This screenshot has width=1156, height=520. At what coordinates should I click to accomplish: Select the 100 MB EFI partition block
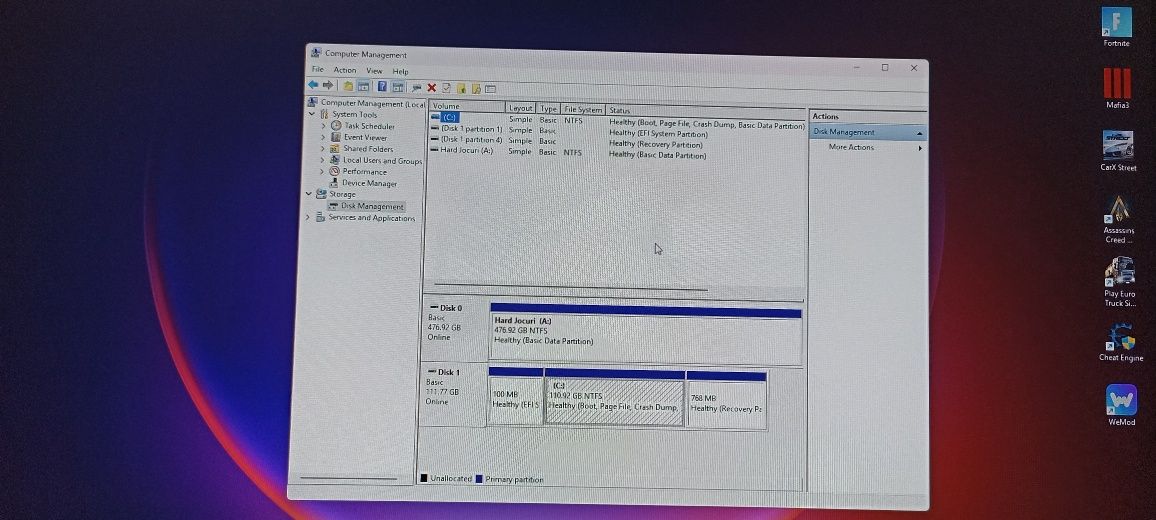515,397
